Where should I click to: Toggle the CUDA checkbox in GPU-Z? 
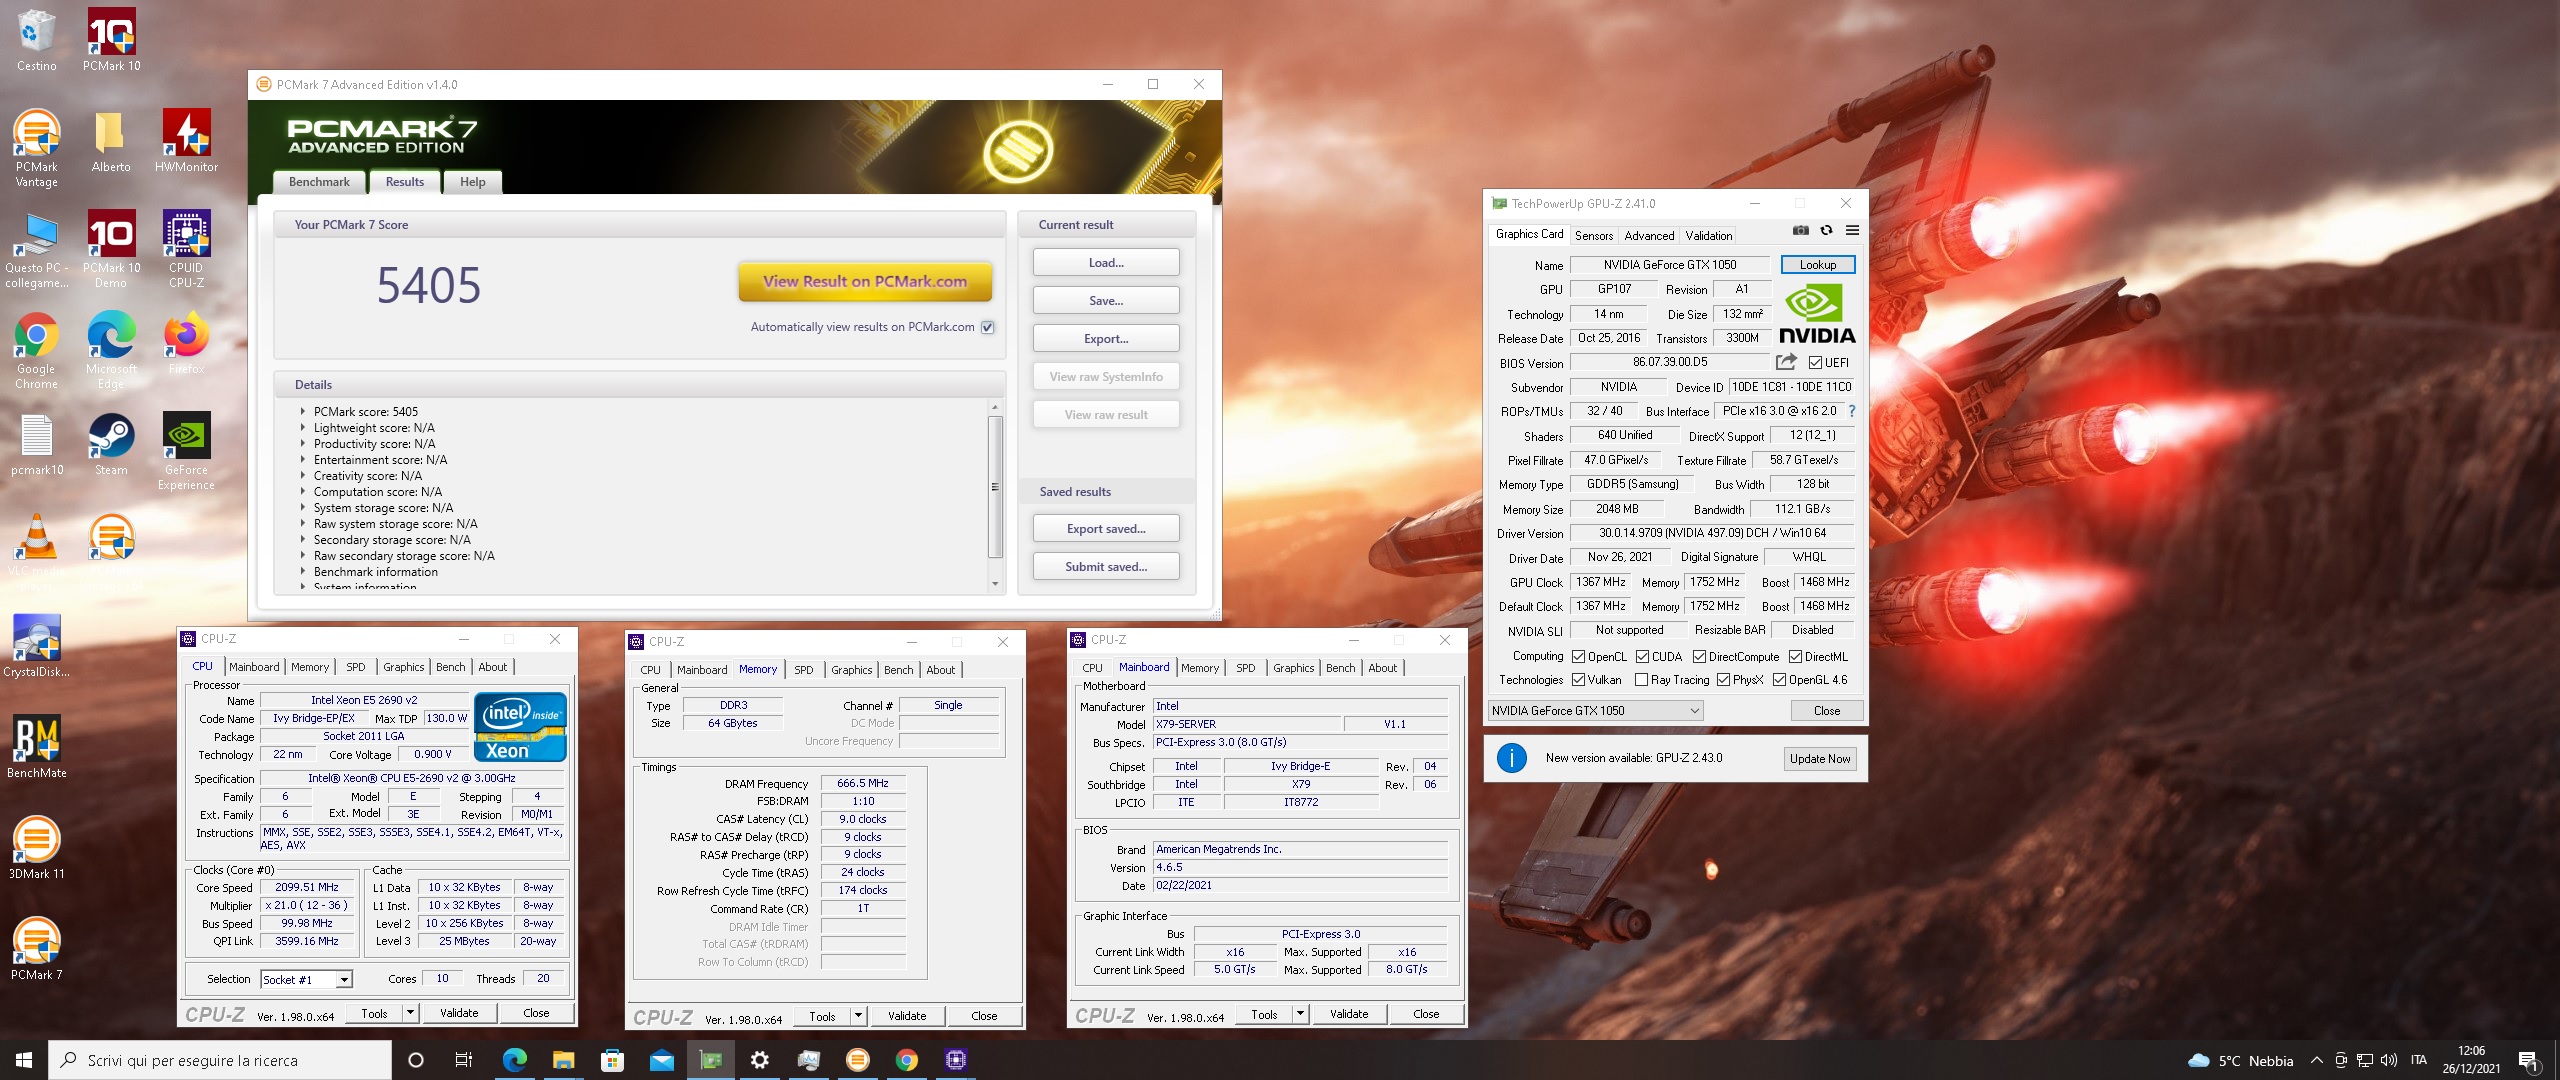coord(1642,657)
